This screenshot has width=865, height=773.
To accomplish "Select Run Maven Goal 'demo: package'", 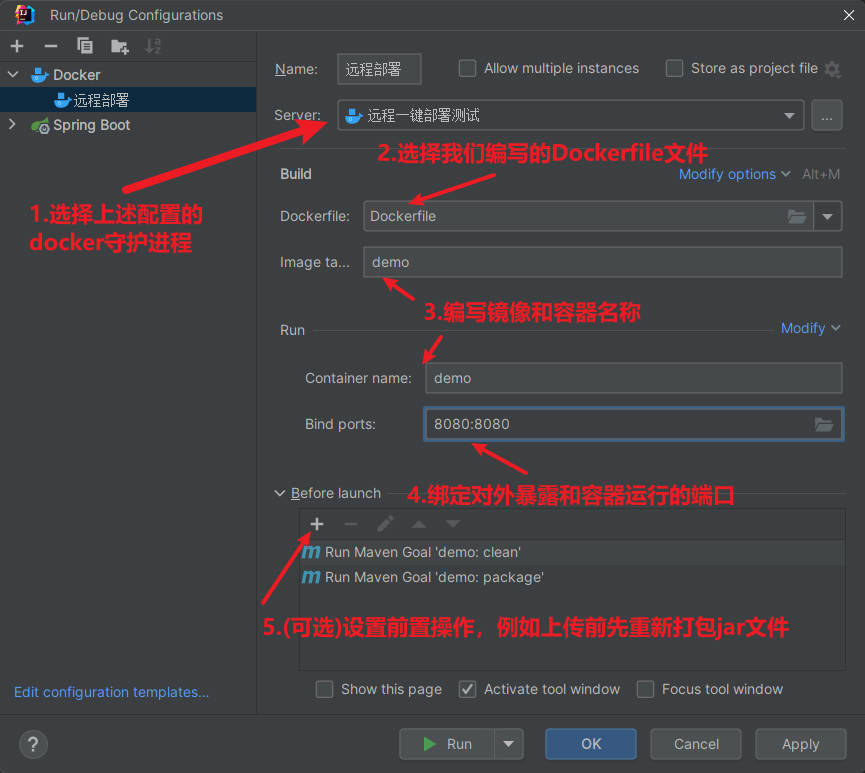I will click(x=434, y=577).
